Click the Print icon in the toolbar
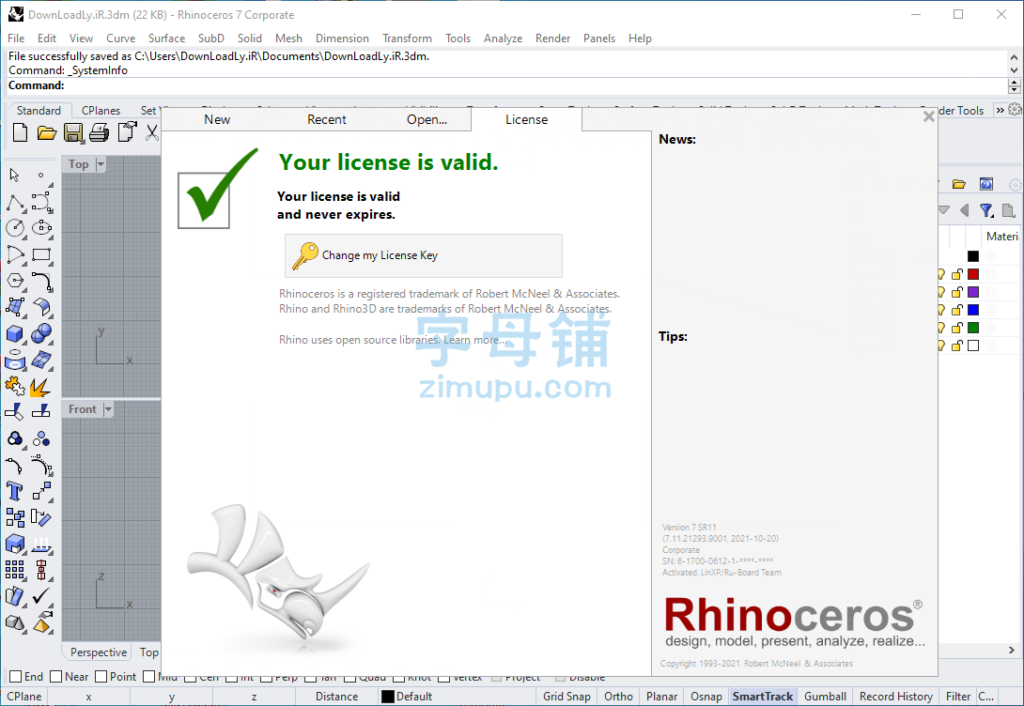 [99, 133]
